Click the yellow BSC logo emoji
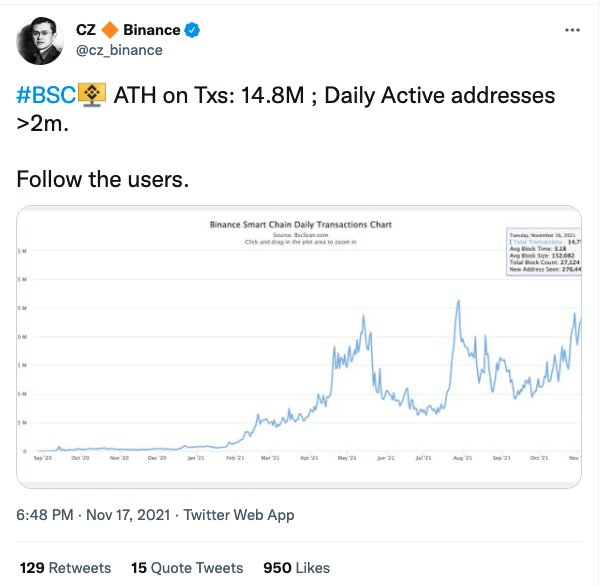 tap(93, 96)
